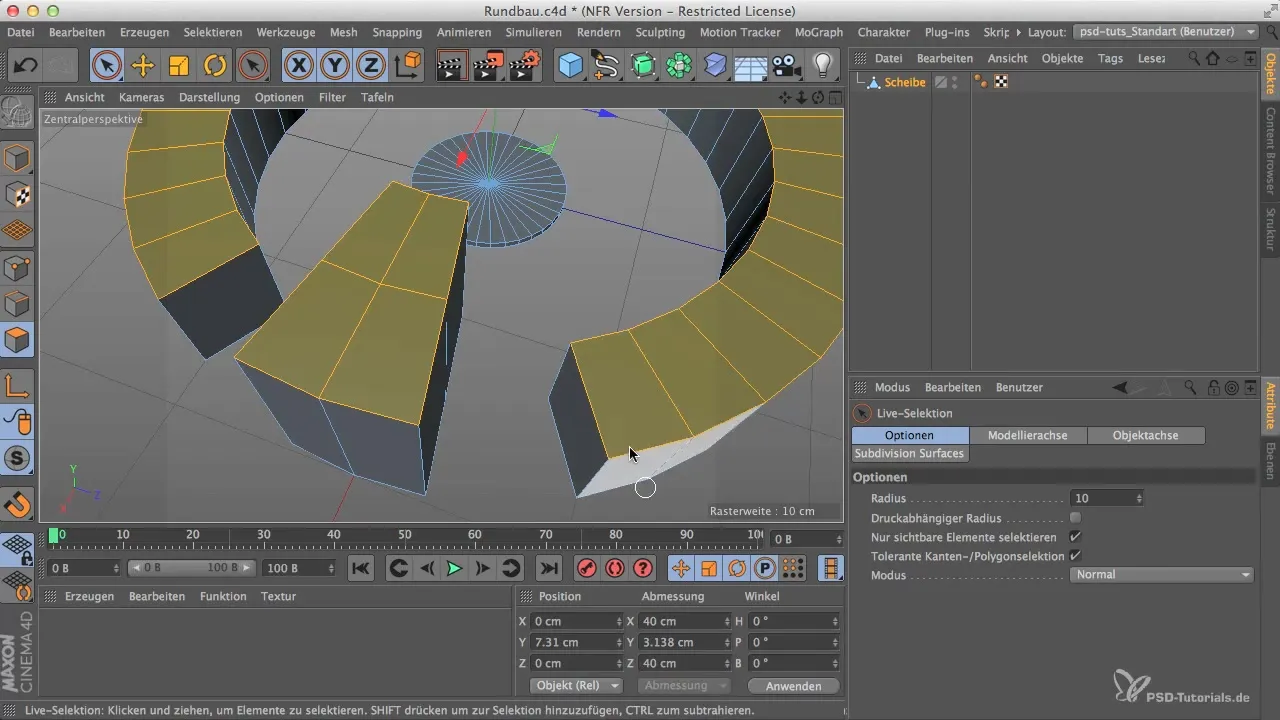This screenshot has width=1280, height=720.
Task: Open the Layout psd-tuts_Standart dropdown
Action: (x=1165, y=32)
